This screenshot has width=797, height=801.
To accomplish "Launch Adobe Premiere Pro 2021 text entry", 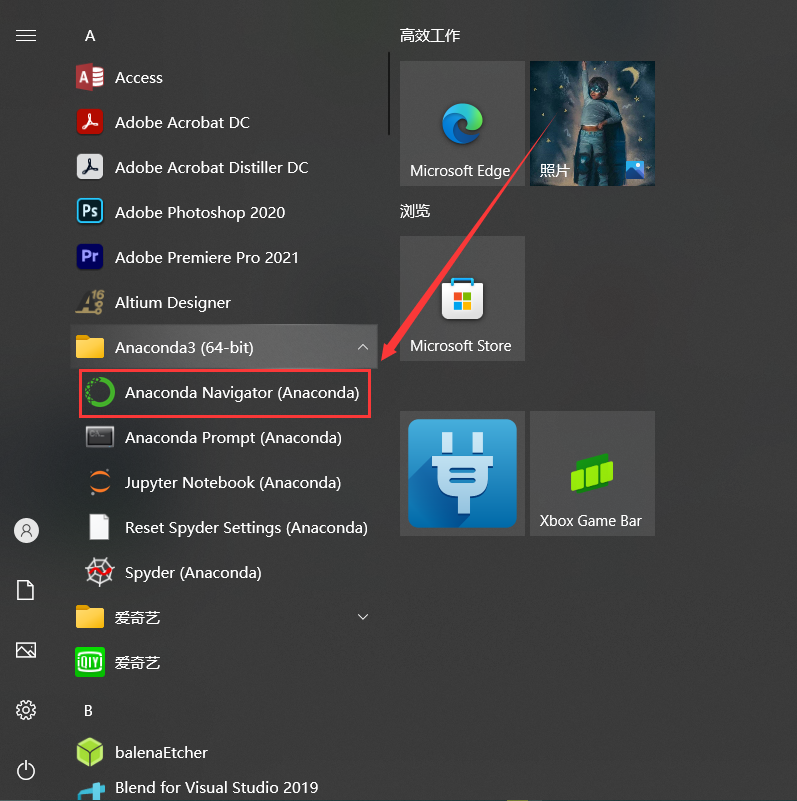I will click(207, 257).
